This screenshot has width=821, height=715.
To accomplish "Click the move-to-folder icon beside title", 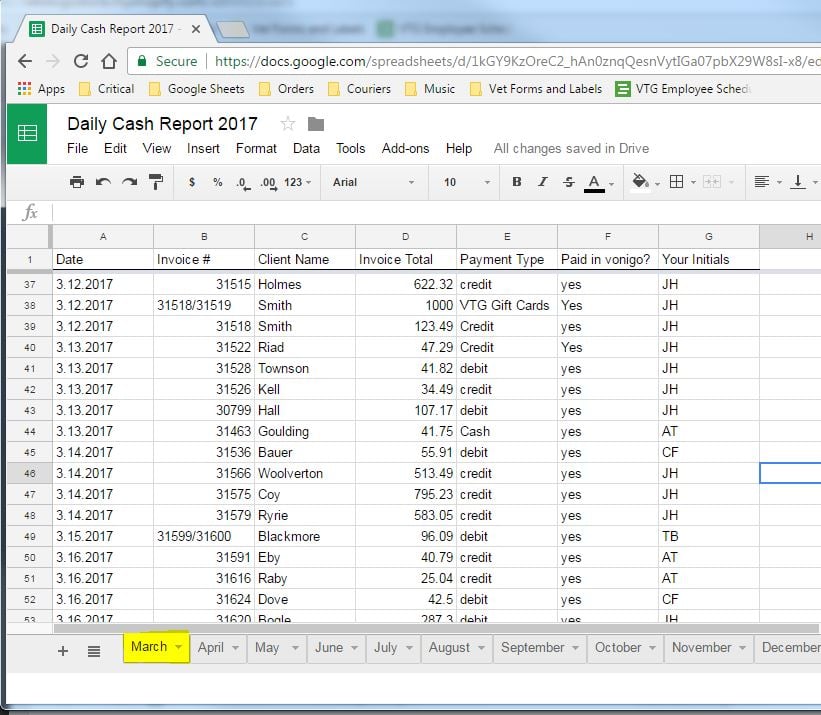I will pos(316,124).
